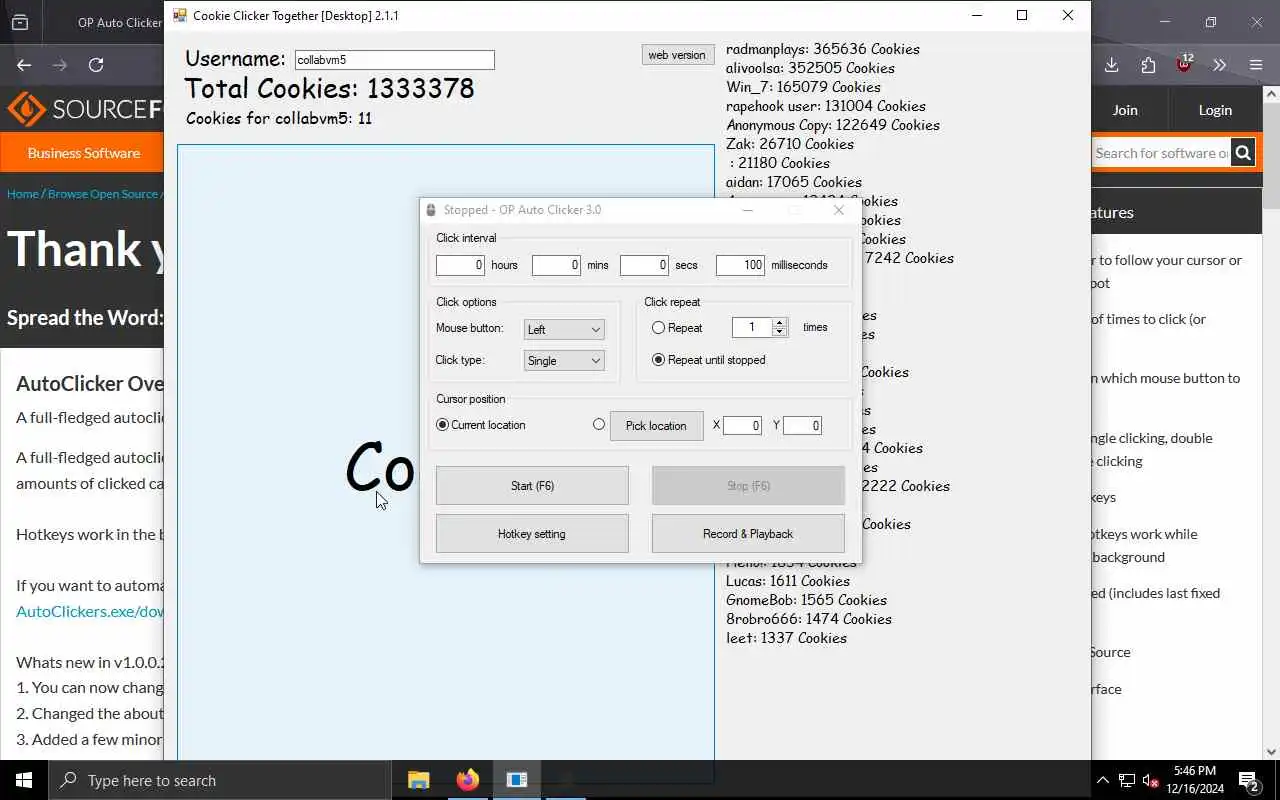Click Cookie Clicker app taskbar icon
Screen dimensions: 1280x800
516,780
